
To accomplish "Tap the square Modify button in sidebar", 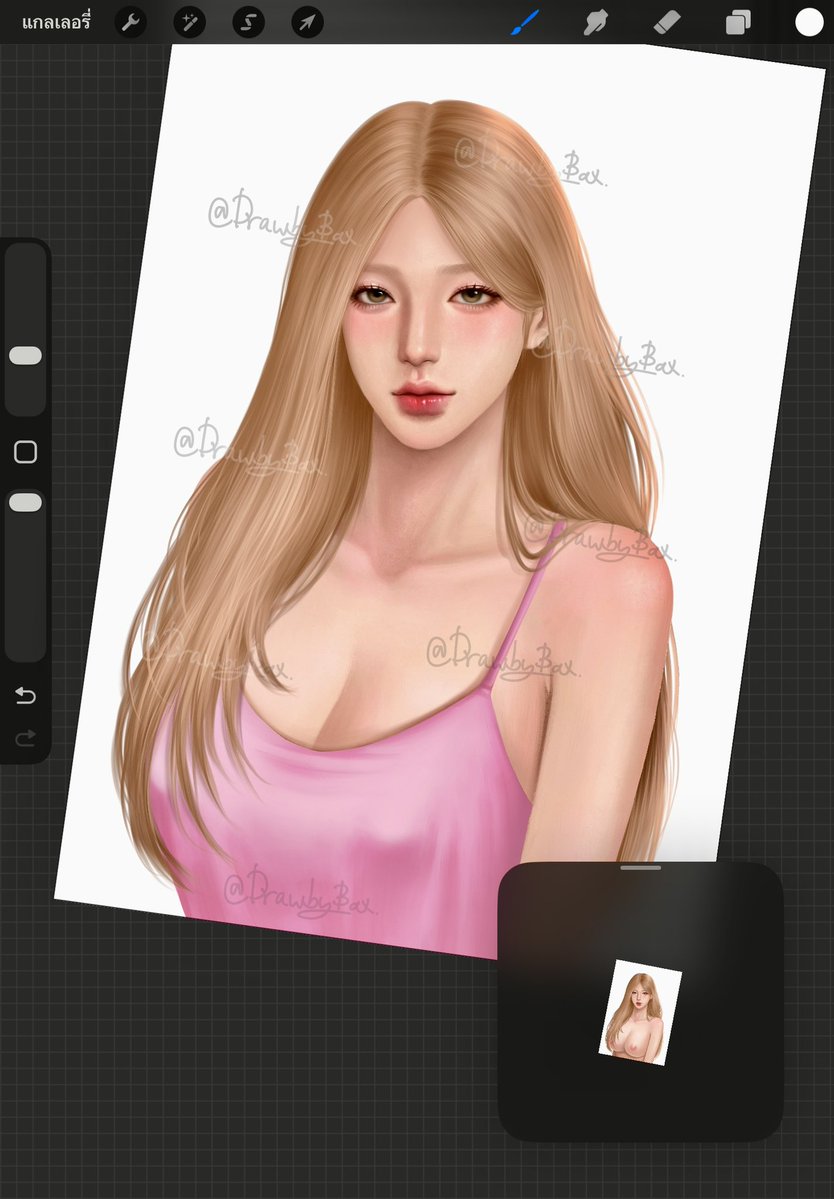I will click(x=25, y=452).
